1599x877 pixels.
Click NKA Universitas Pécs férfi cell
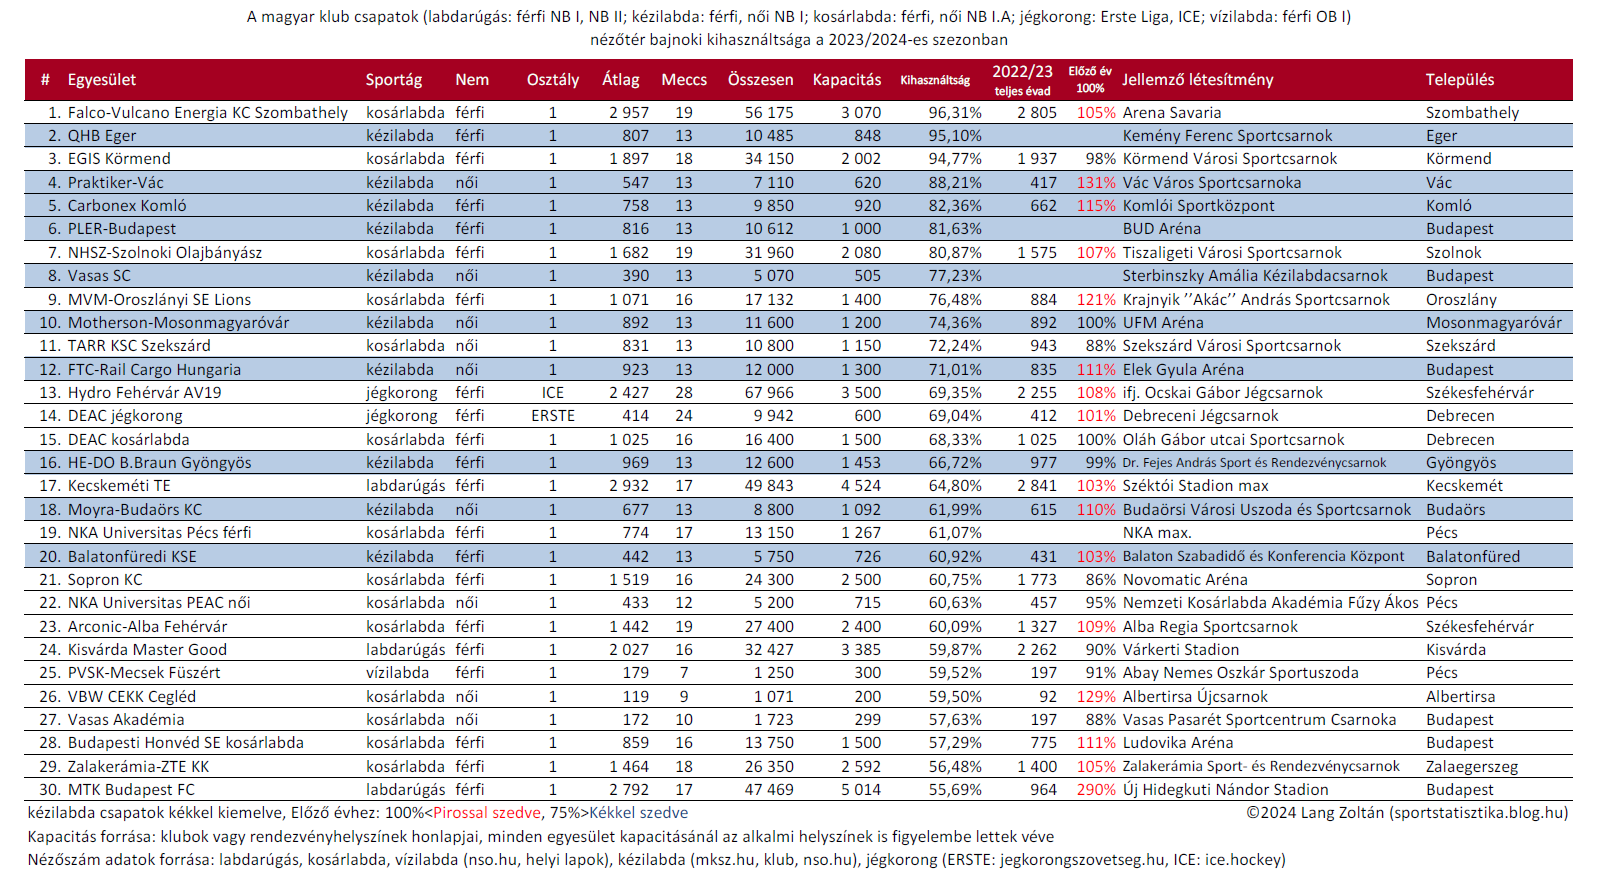coord(159,533)
